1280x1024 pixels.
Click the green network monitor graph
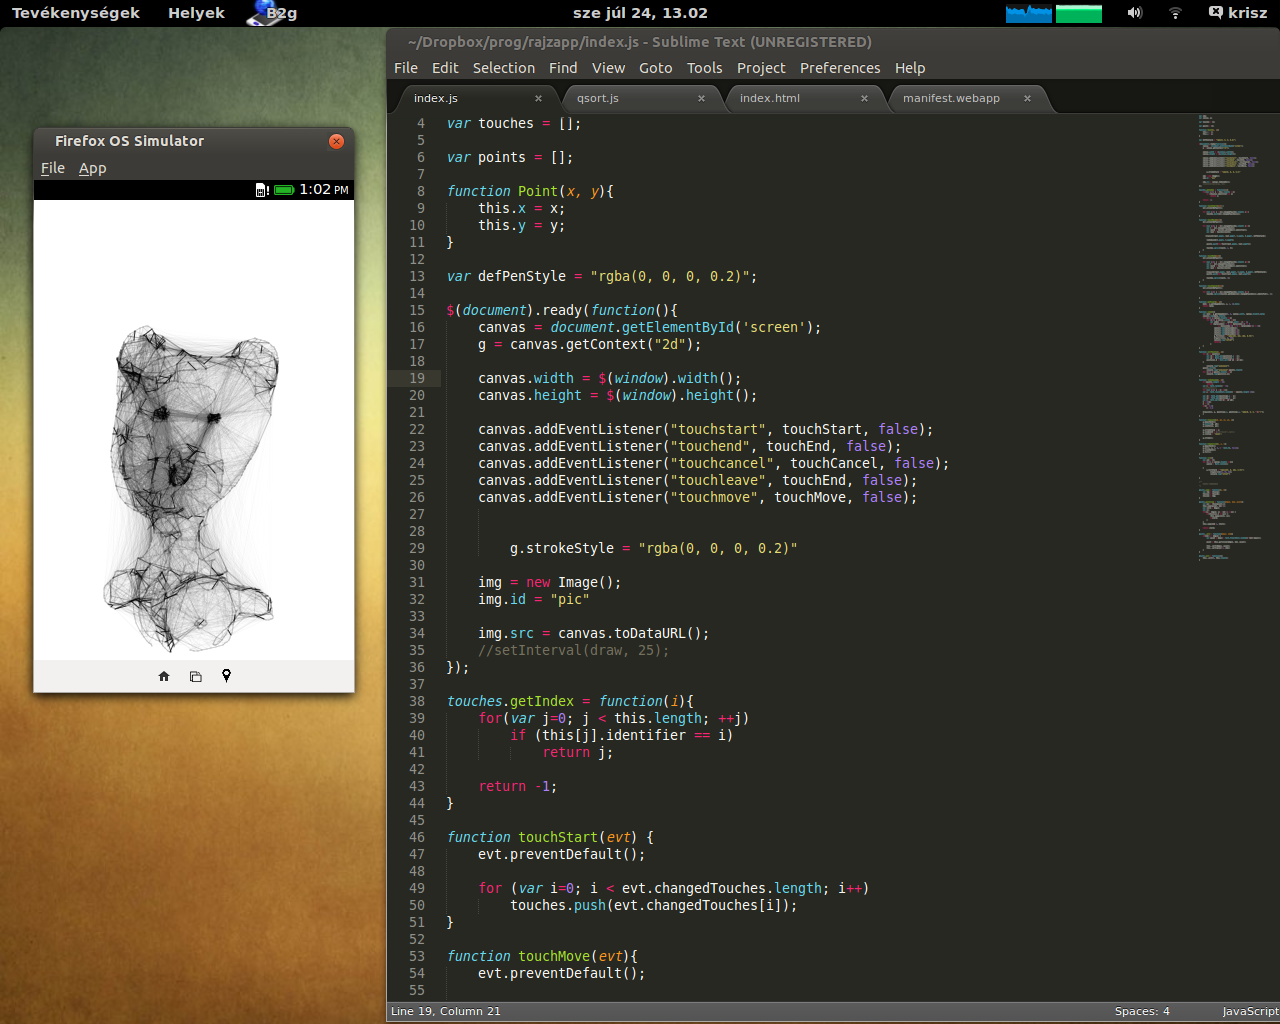[1078, 13]
